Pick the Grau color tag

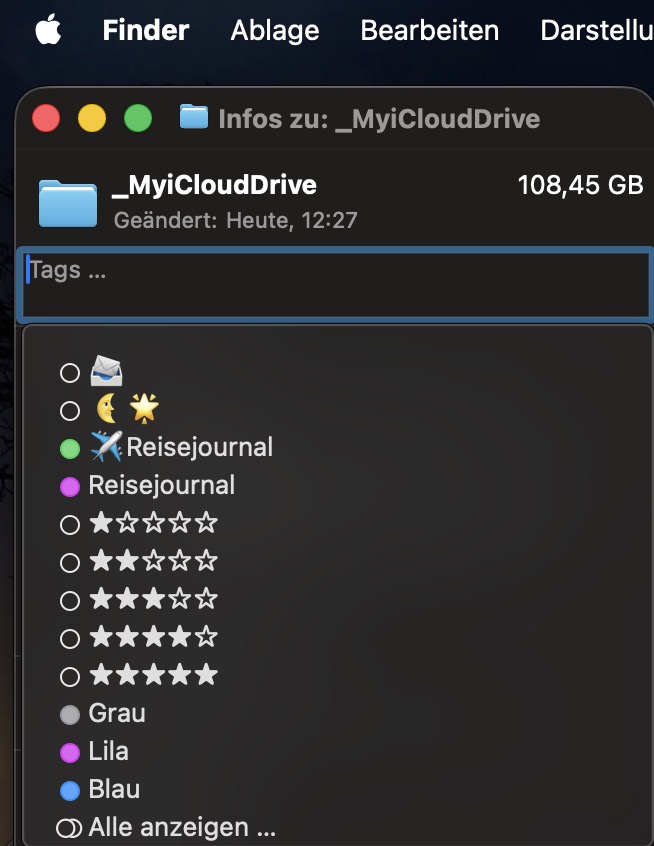pos(103,713)
